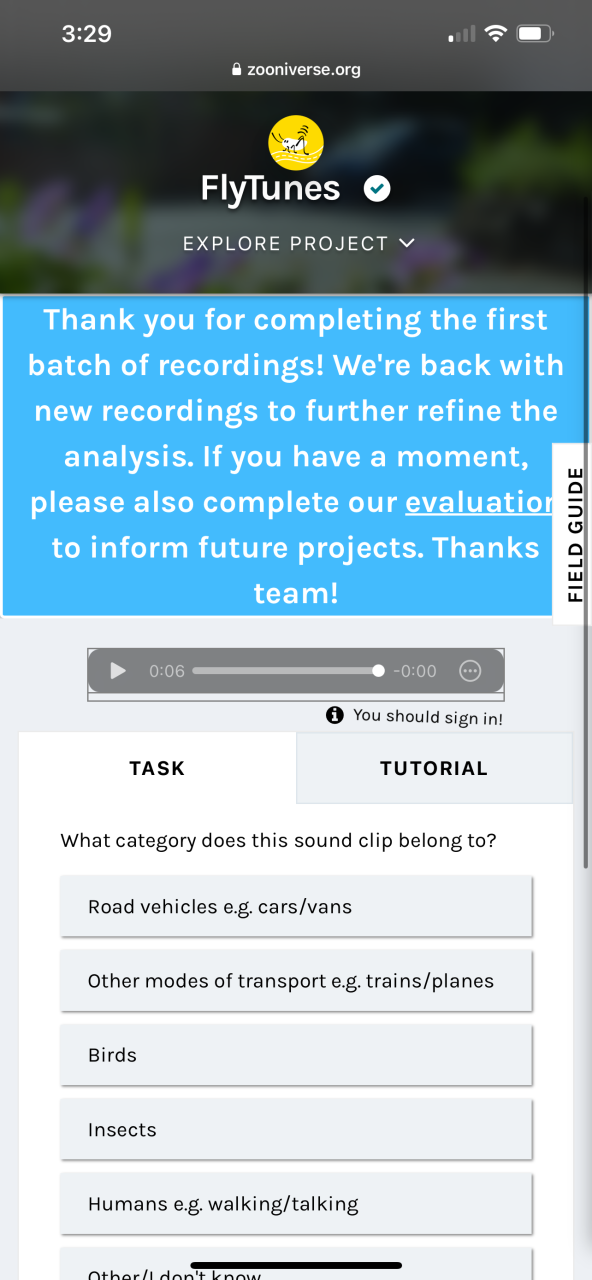The image size is (592, 1280).
Task: Click the chevron next to Explore Project
Action: 406,242
